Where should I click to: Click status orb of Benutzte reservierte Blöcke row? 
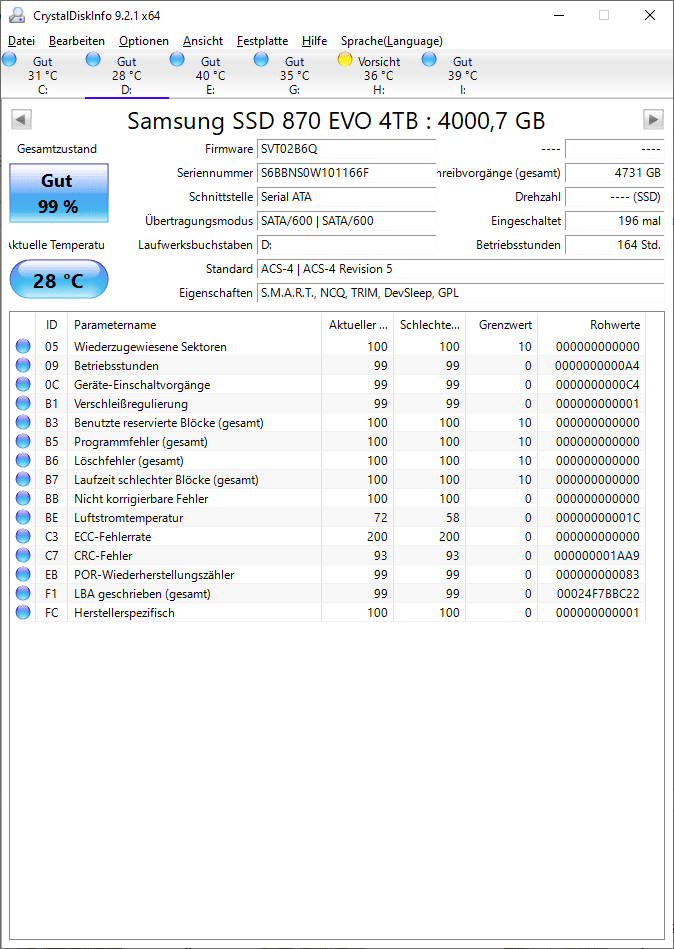(x=23, y=422)
